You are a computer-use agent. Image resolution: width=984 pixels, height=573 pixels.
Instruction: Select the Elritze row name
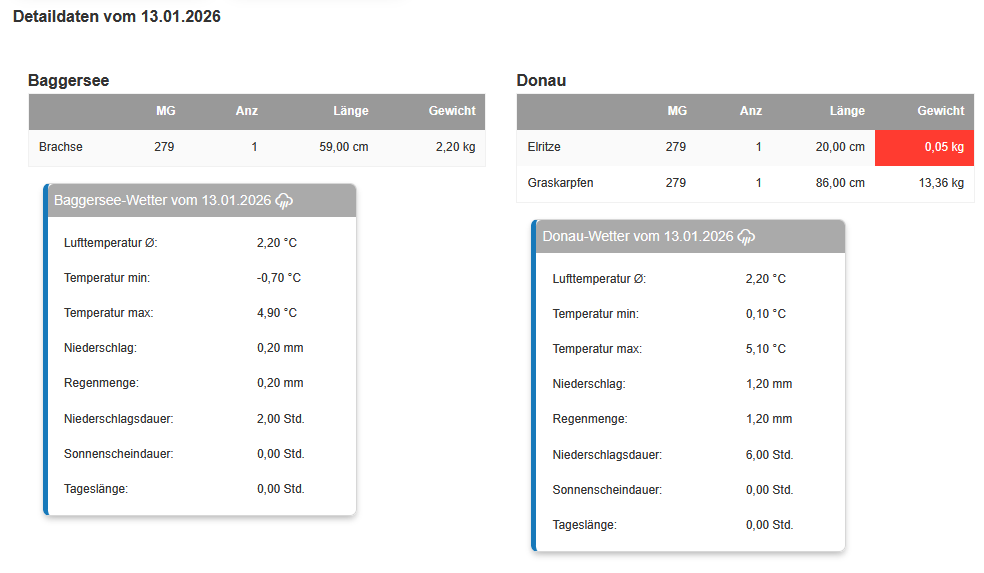pyautogui.click(x=544, y=147)
